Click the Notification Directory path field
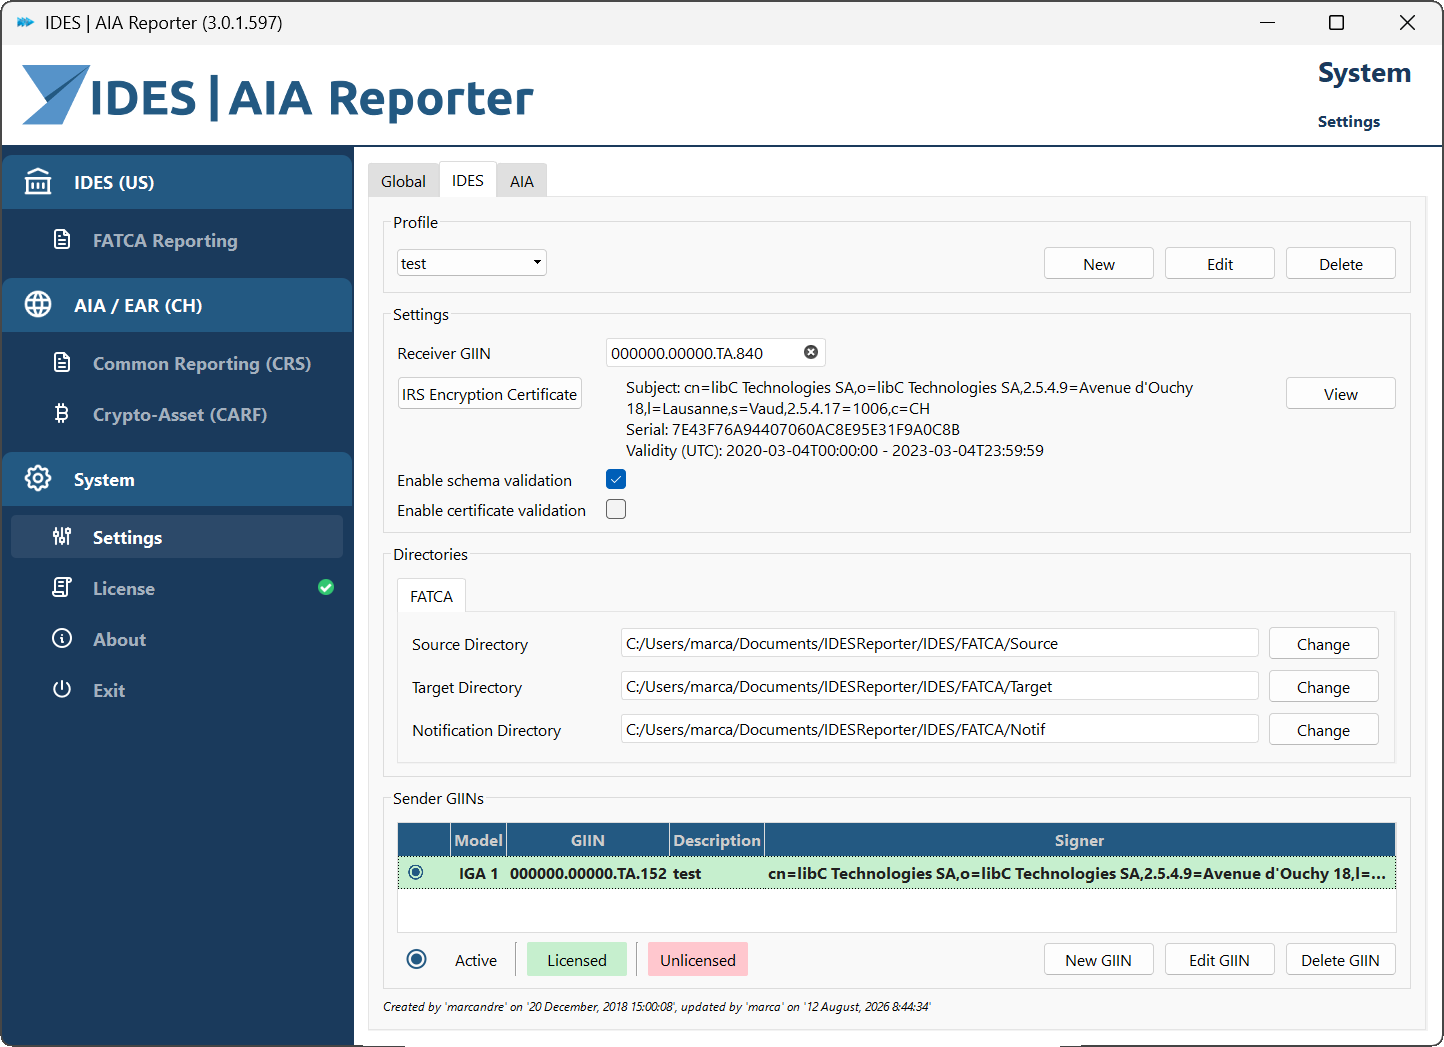The height and width of the screenshot is (1047, 1444). tap(940, 729)
